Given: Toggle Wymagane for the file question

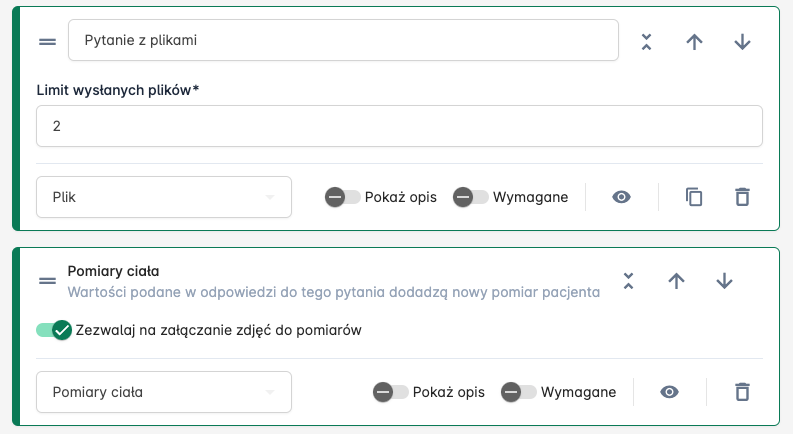Looking at the screenshot, I should [x=471, y=197].
